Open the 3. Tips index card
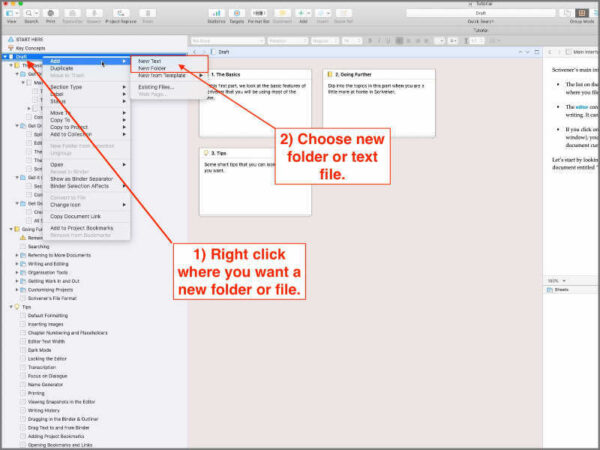The image size is (600, 450). click(x=255, y=182)
